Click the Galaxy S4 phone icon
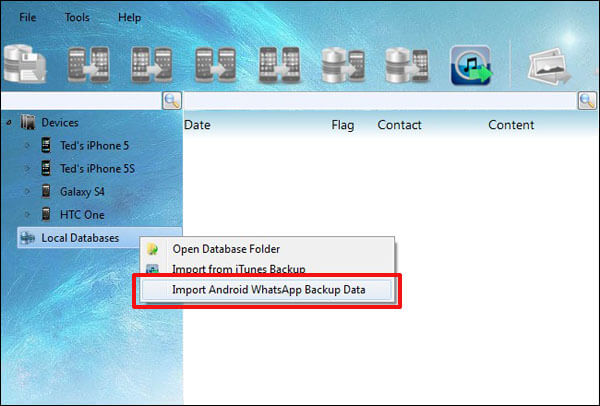The width and height of the screenshot is (600, 406). click(x=46, y=191)
